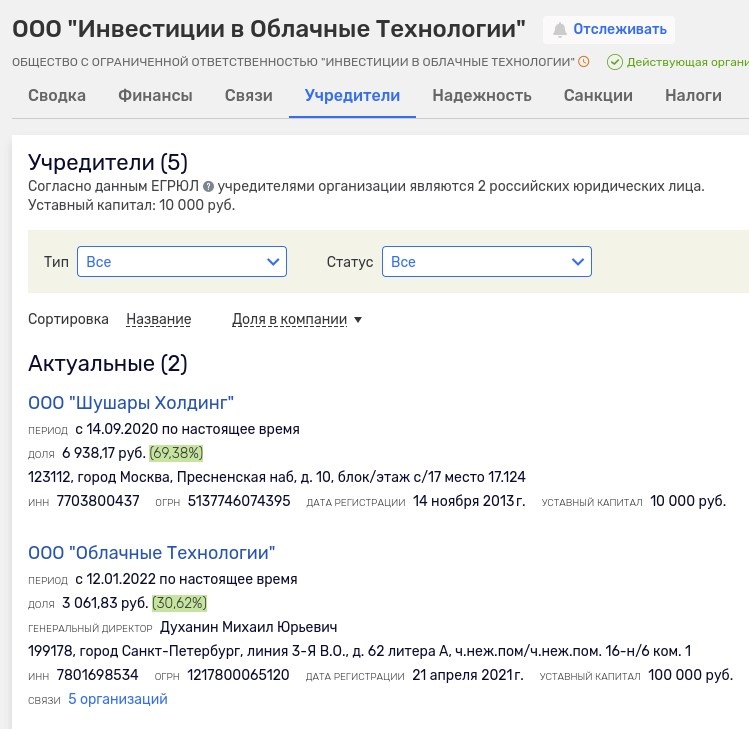The width and height of the screenshot is (749, 729).
Task: Click the OGRN value 5137746074395
Action: (239, 501)
